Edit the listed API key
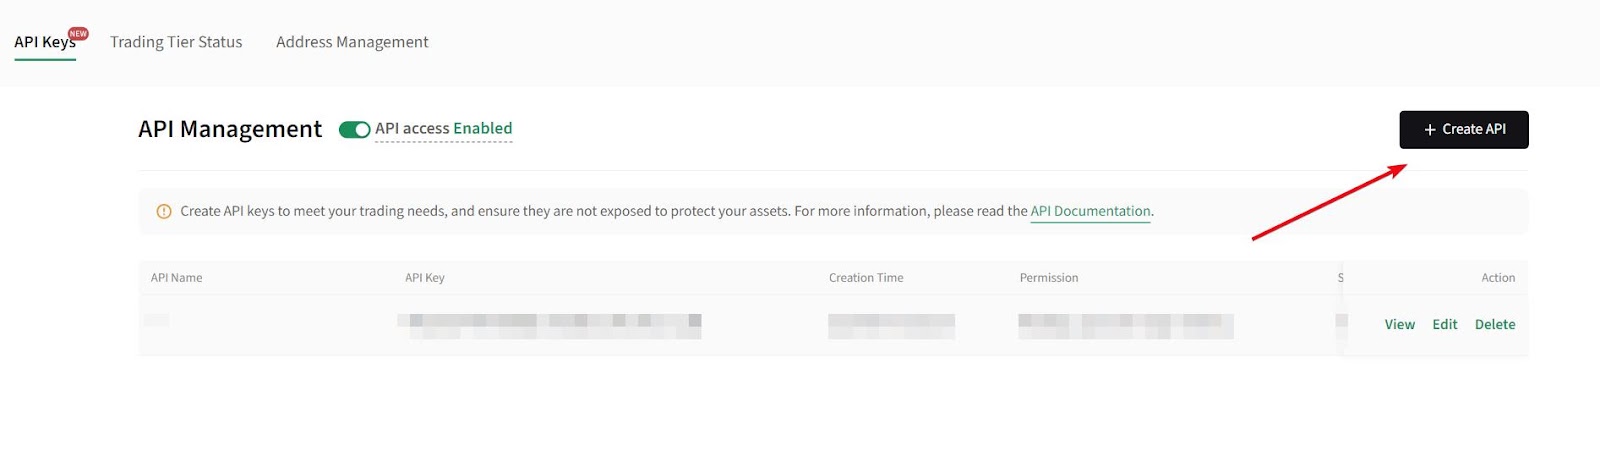Screen dimensions: 1600x451 pyautogui.click(x=1444, y=324)
